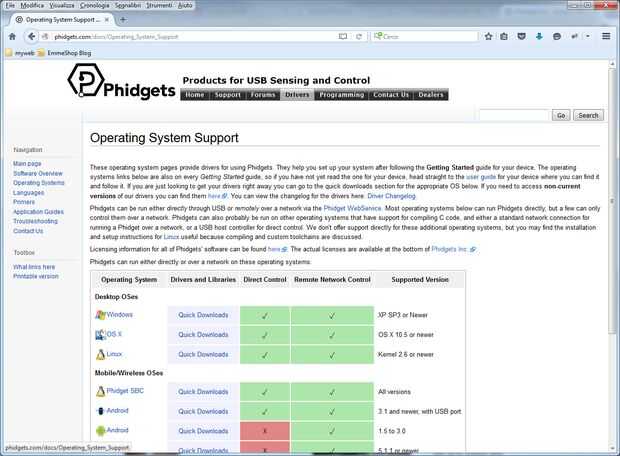Open Main page sidebar link

coord(27,164)
